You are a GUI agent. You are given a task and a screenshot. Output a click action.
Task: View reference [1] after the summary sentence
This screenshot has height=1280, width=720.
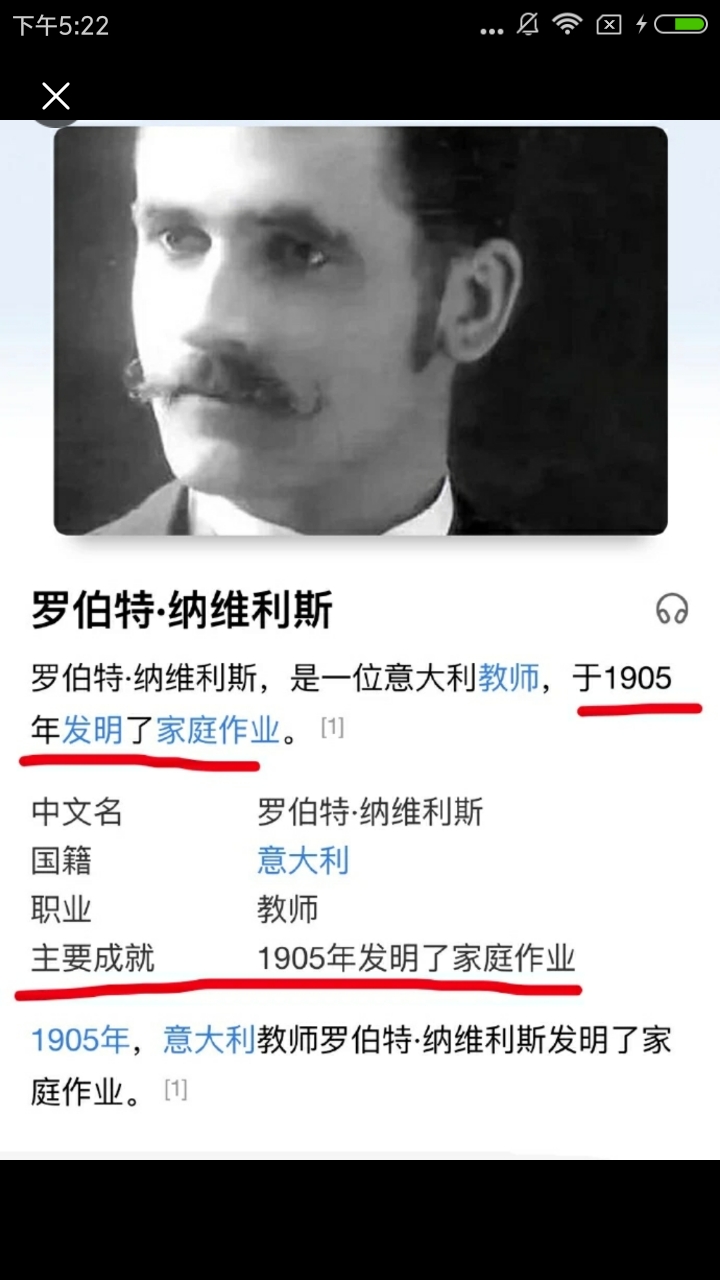[x=332, y=727]
